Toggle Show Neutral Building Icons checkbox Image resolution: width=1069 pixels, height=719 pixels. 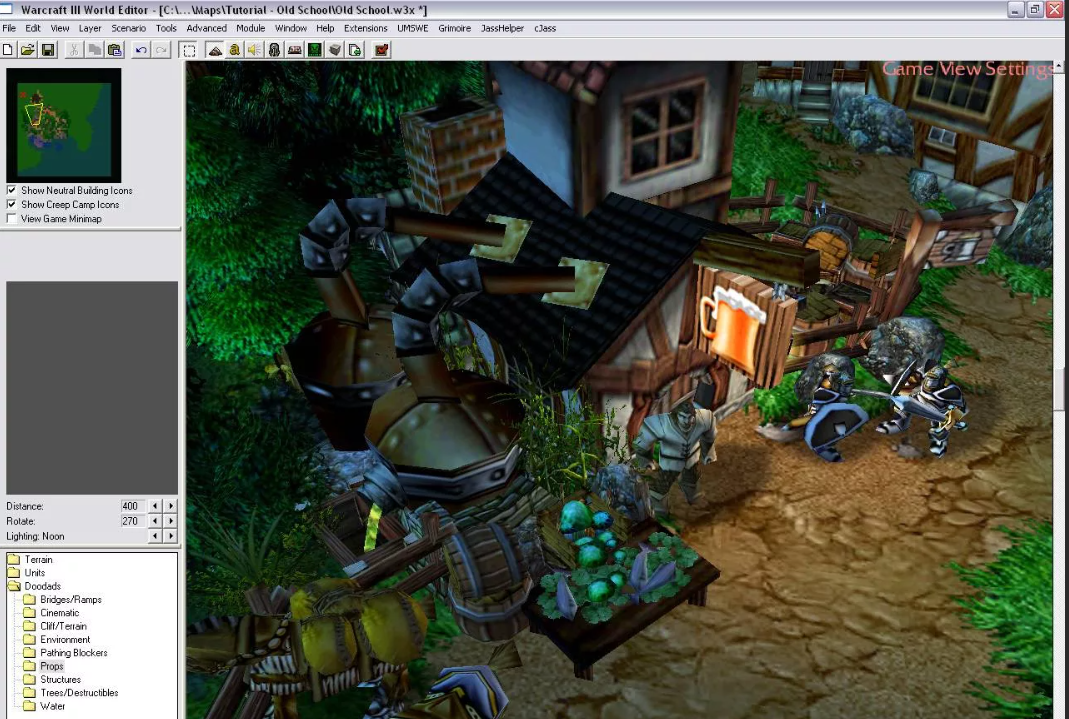[12, 190]
